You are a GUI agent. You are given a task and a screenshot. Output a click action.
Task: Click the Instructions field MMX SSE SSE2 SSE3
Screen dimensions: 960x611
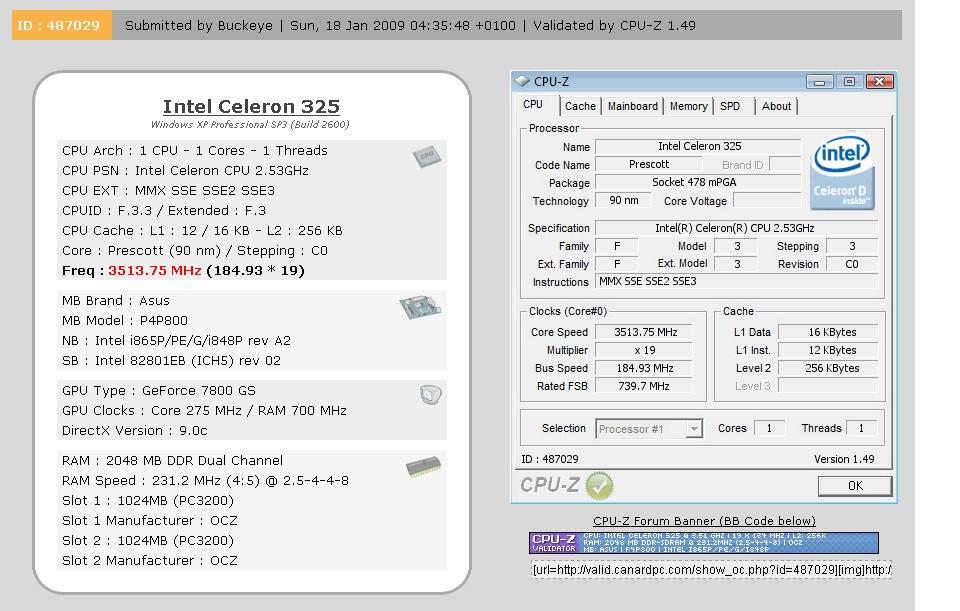[x=737, y=282]
